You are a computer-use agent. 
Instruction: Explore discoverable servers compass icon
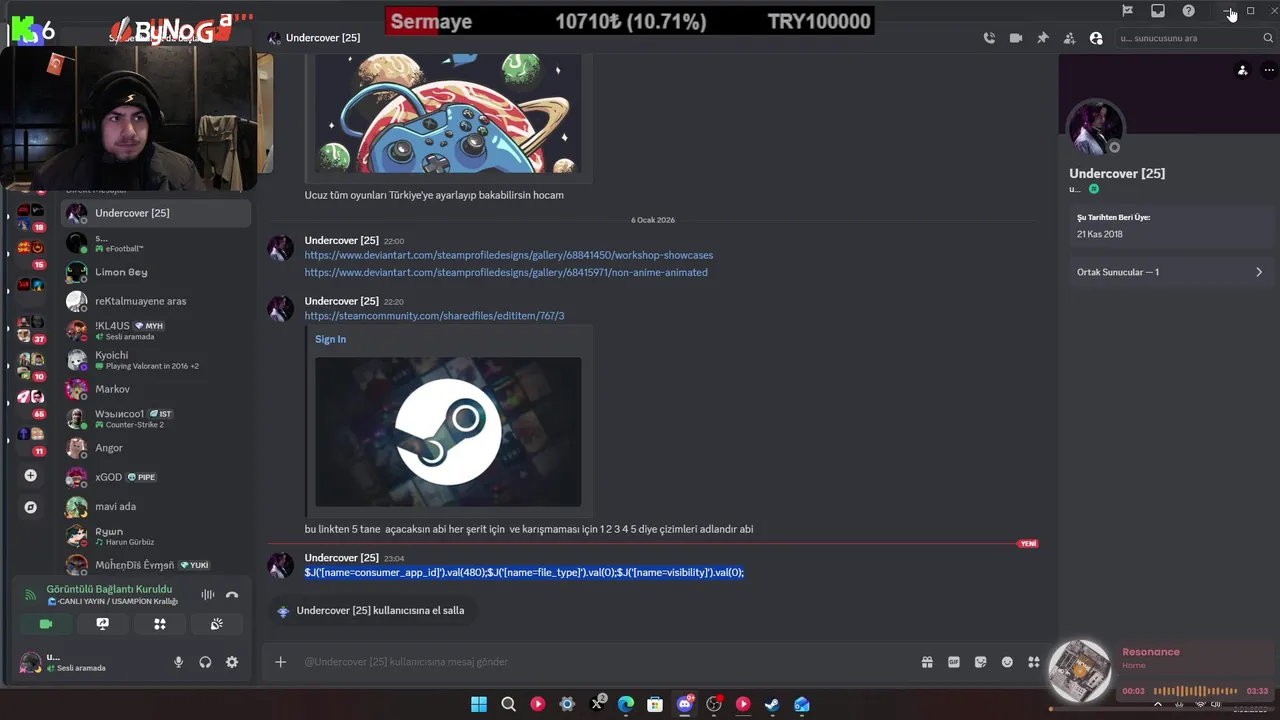coord(30,507)
